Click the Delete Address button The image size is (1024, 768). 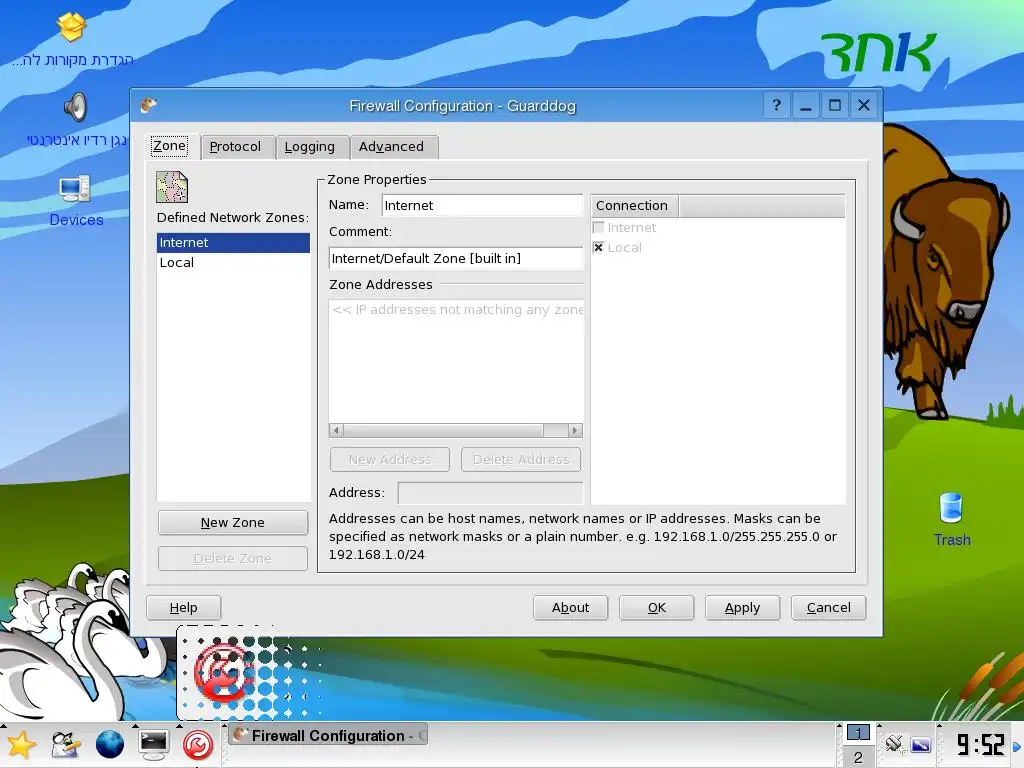coord(521,459)
